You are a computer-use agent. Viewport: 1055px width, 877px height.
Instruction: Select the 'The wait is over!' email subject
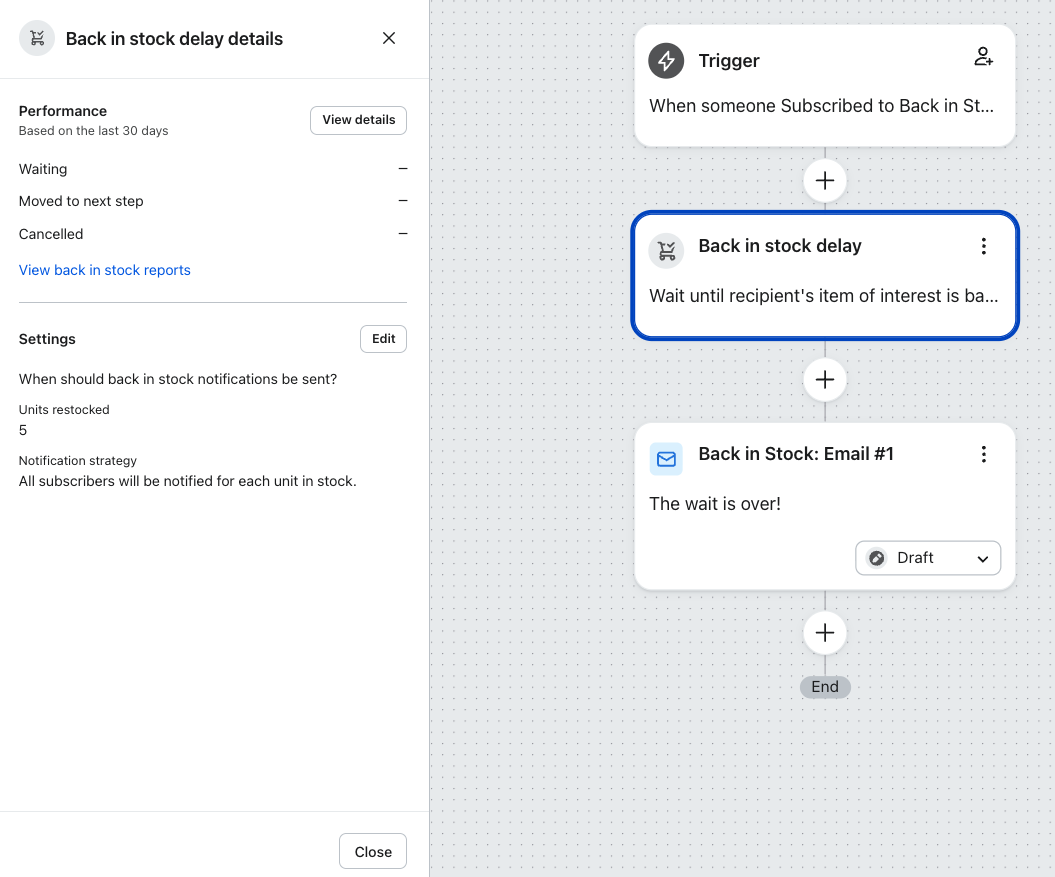(x=715, y=504)
